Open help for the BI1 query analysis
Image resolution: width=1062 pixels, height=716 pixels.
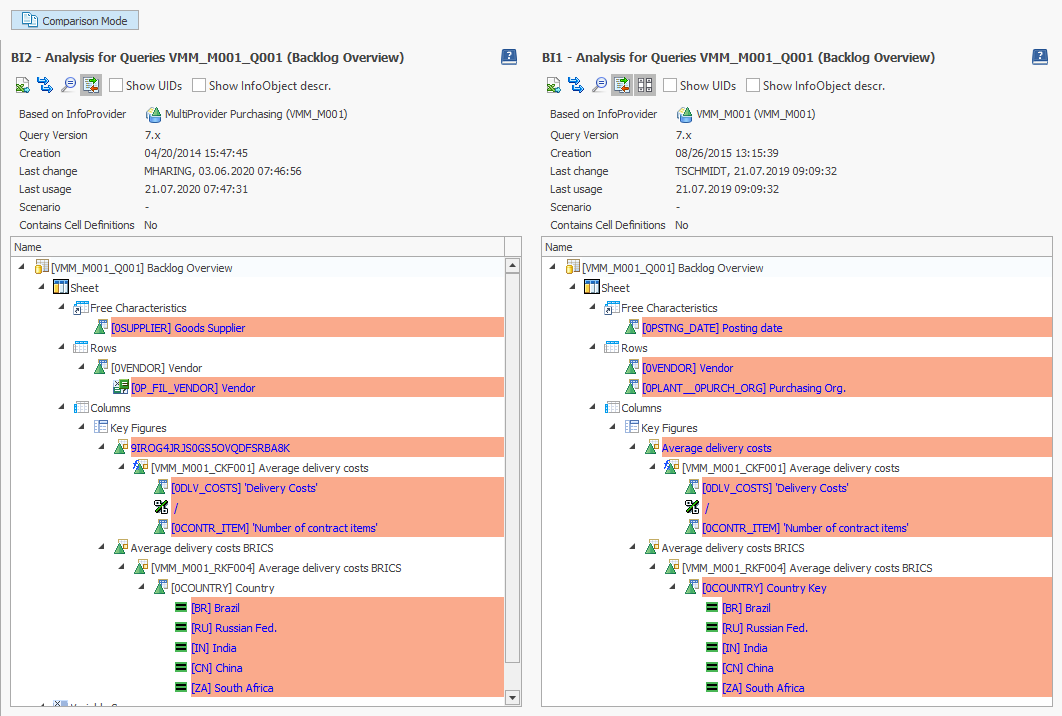click(x=1039, y=57)
